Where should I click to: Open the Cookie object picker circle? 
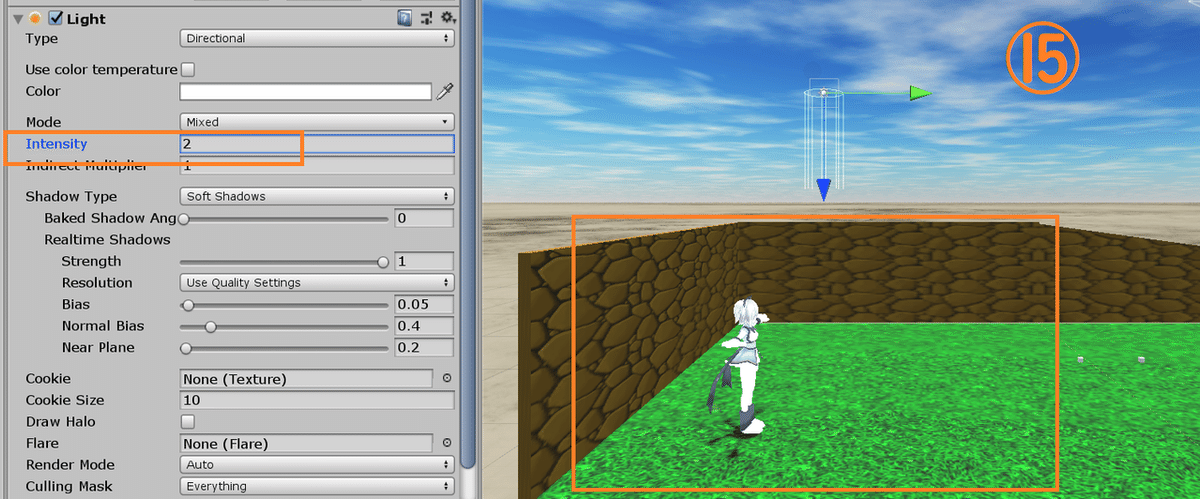tap(447, 379)
